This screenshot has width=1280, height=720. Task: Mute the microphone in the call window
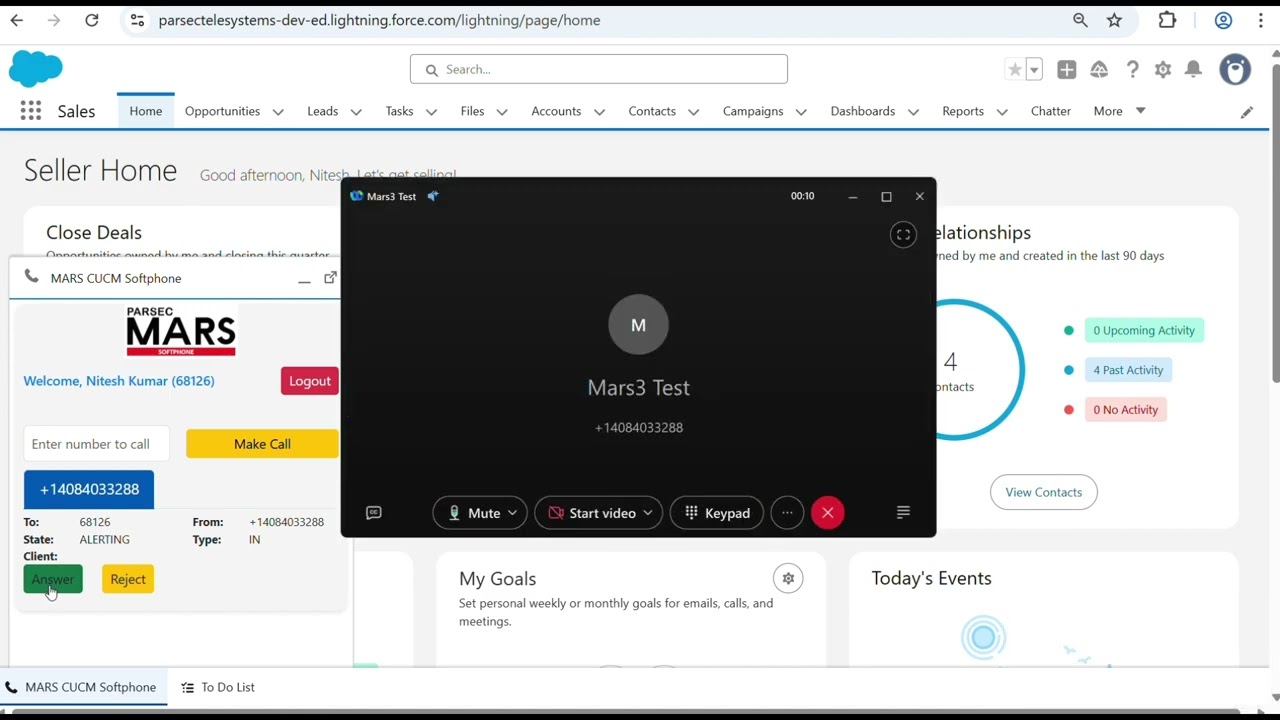(x=473, y=513)
